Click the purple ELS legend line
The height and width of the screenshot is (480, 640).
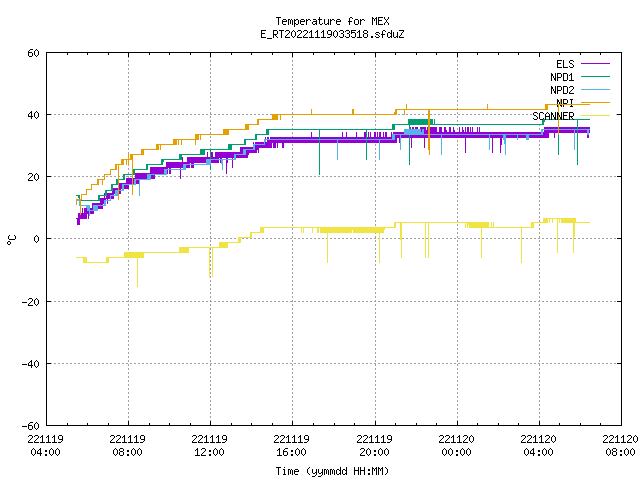tap(595, 64)
